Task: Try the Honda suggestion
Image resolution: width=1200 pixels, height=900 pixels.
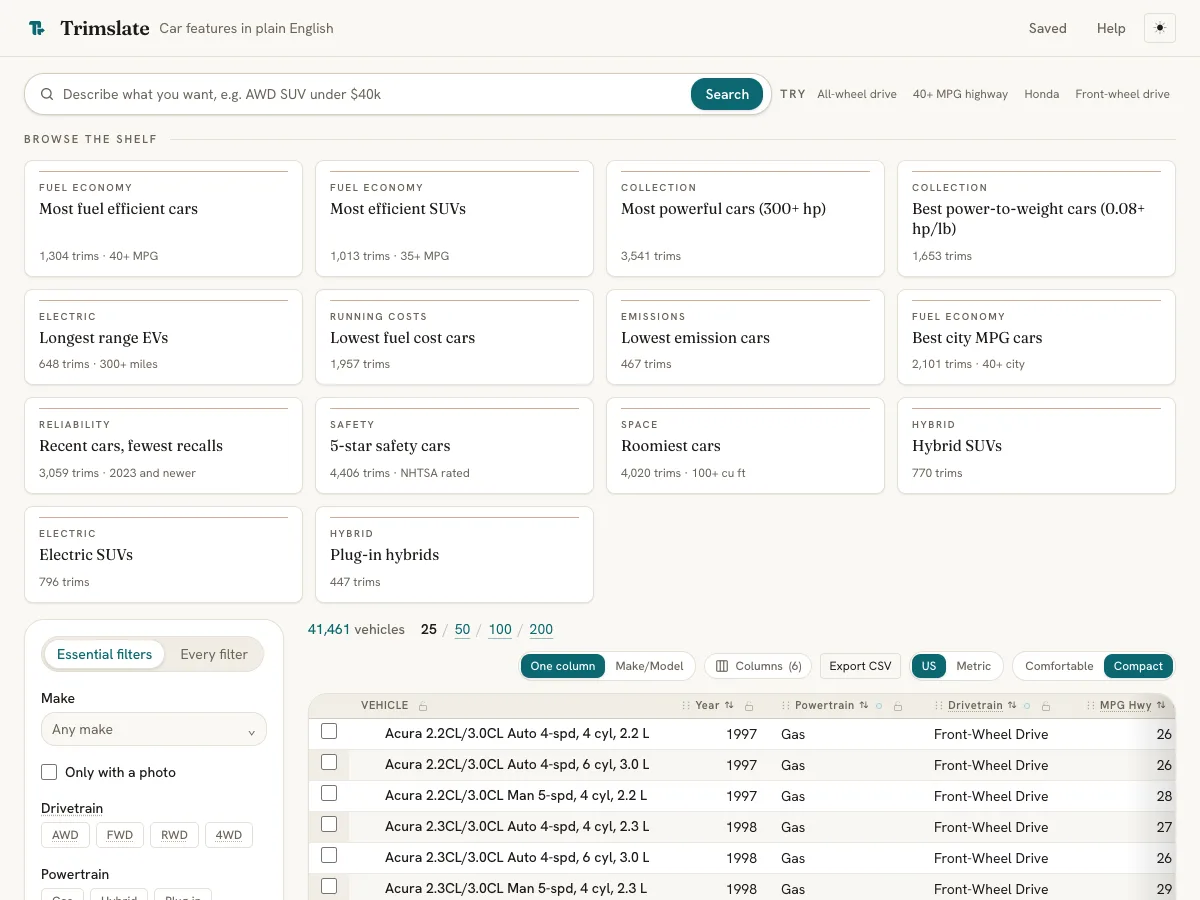Action: point(1041,94)
